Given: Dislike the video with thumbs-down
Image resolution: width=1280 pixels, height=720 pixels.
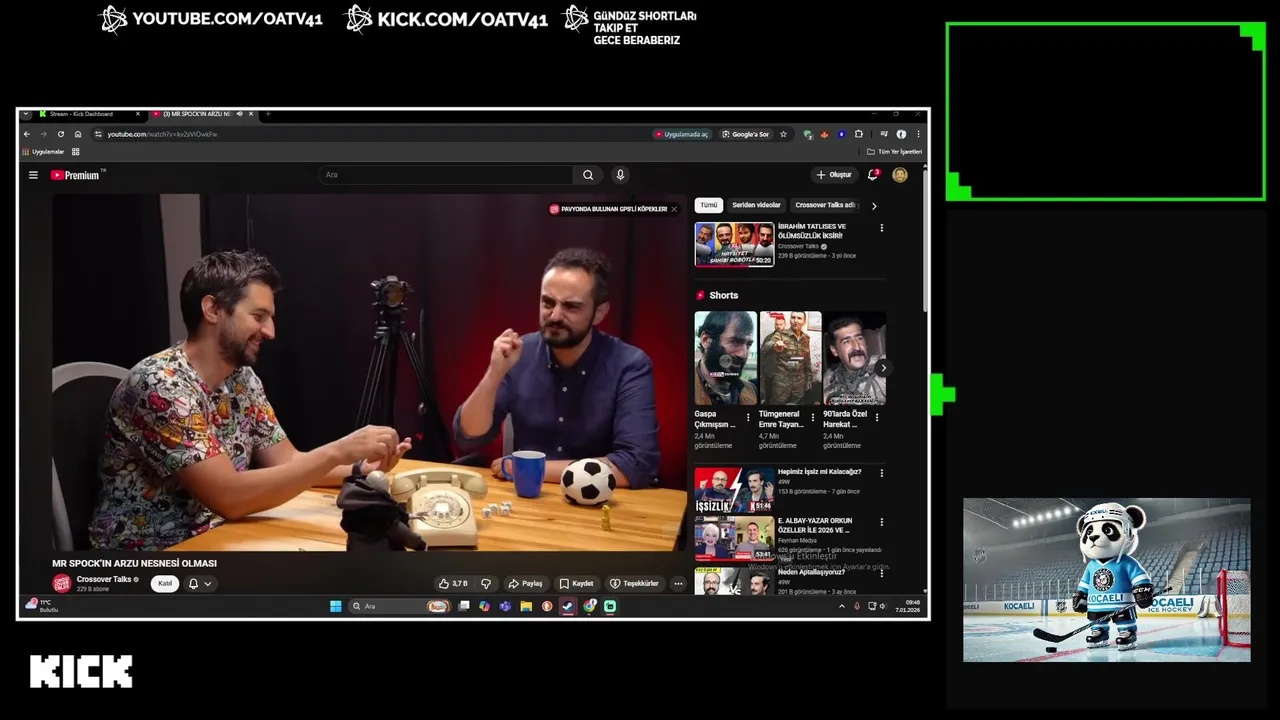Looking at the screenshot, I should point(486,583).
